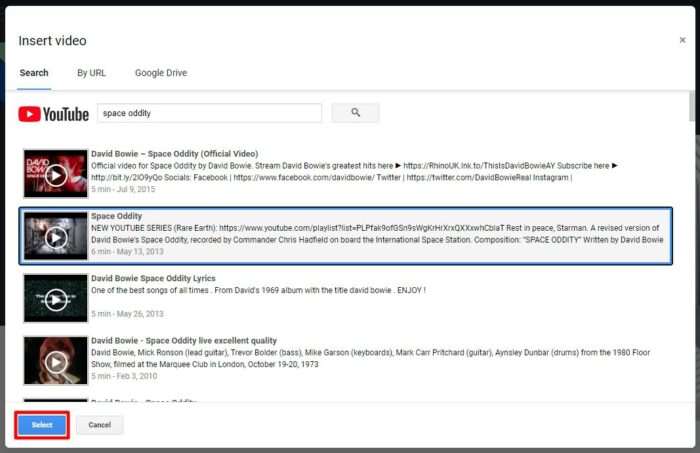Play the live excellent quality video thumbnail
Viewport: 700px width, 453px height.
tap(56, 361)
